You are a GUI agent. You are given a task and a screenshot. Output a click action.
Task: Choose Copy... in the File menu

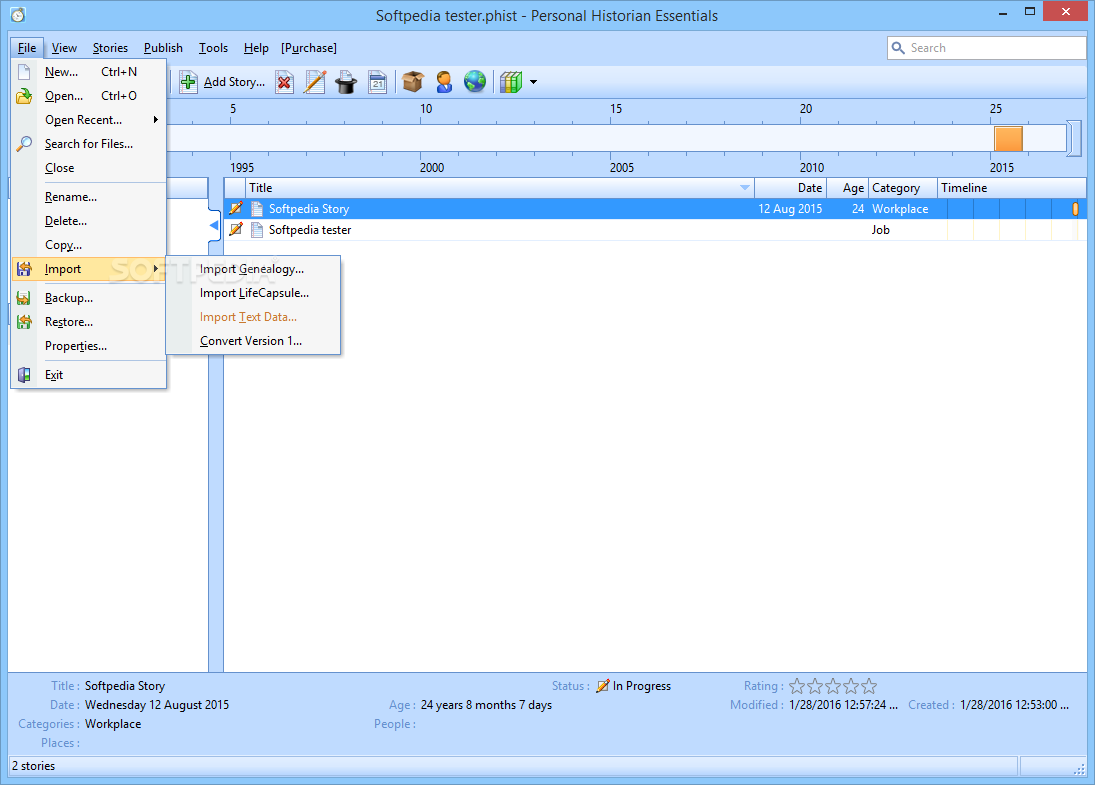click(x=89, y=245)
